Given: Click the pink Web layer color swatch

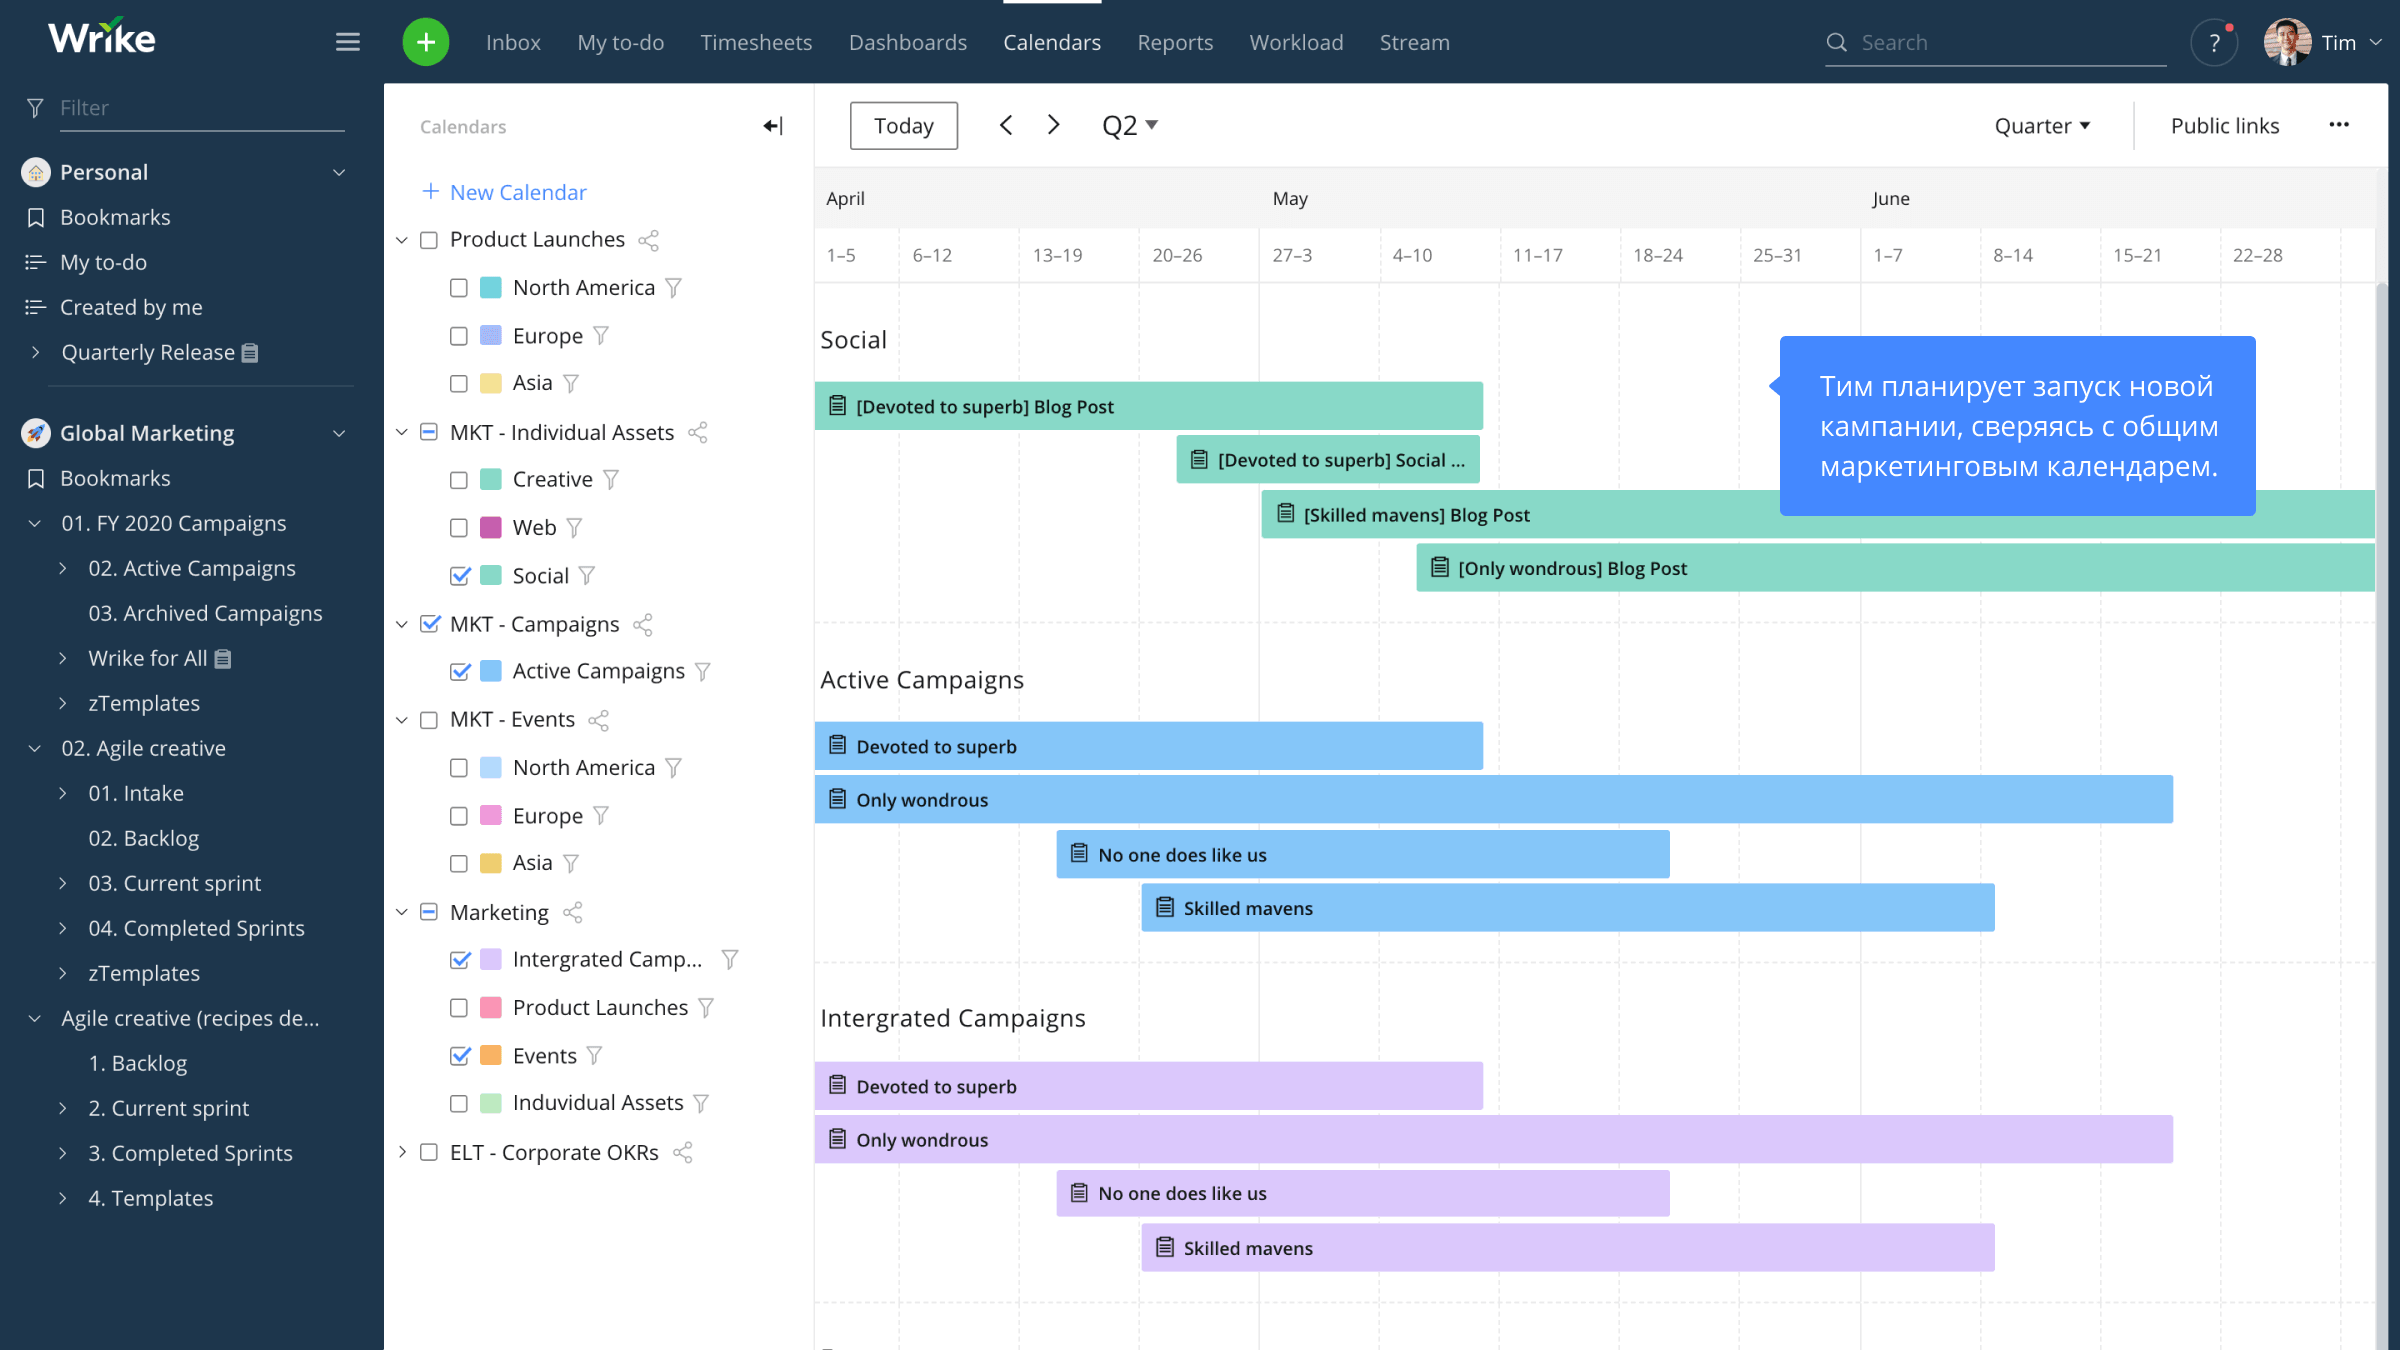Looking at the screenshot, I should click(491, 528).
